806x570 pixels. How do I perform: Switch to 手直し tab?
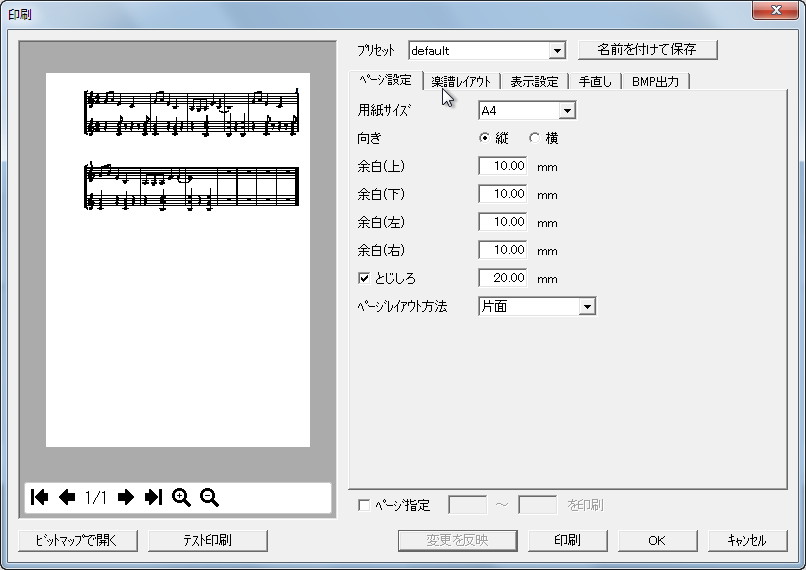pos(595,81)
